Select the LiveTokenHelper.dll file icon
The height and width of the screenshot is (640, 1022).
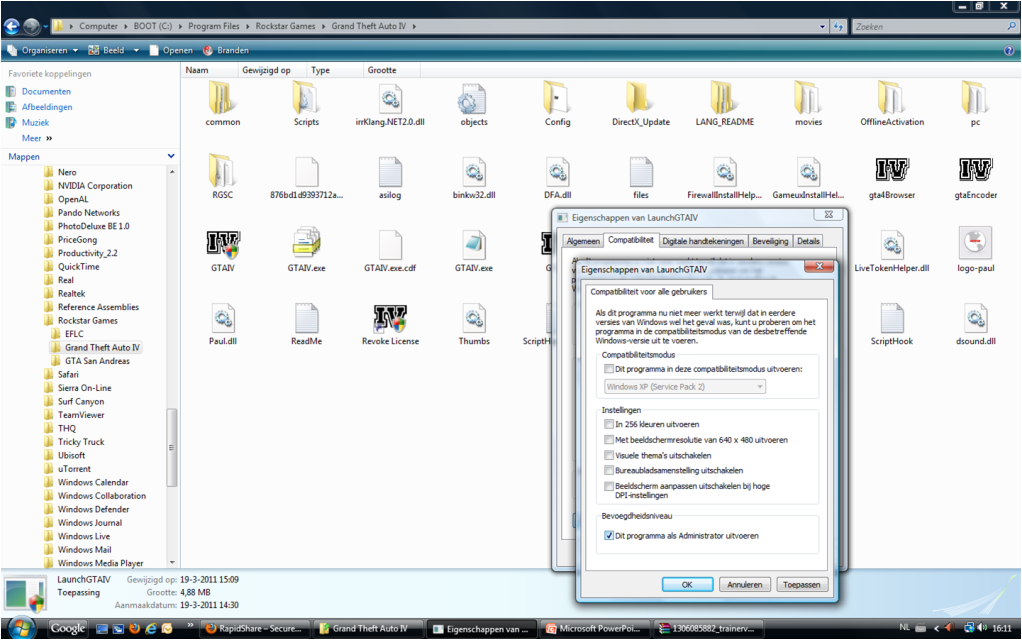(x=891, y=244)
